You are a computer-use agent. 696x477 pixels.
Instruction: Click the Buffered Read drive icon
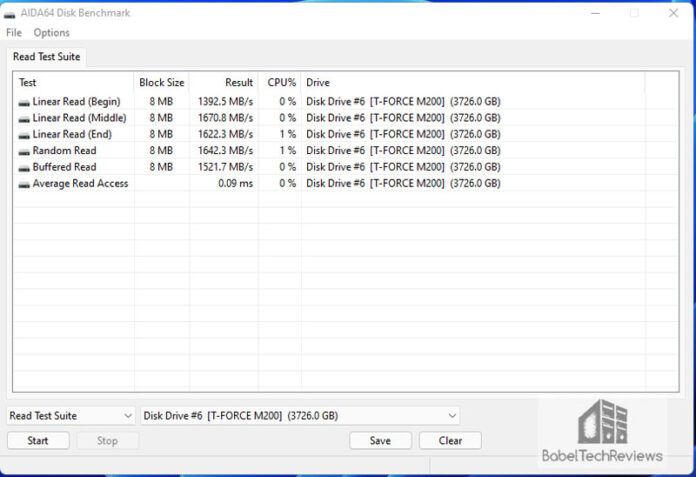pos(24,168)
